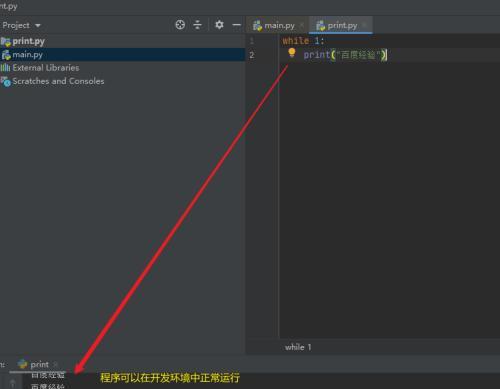500x389 pixels.
Task: Click line number 2 in the gutter
Action: click(x=252, y=55)
